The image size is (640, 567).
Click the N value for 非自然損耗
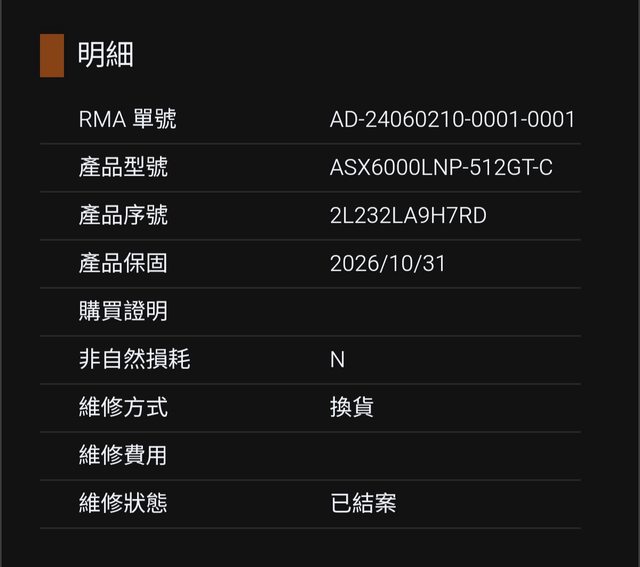[337, 360]
